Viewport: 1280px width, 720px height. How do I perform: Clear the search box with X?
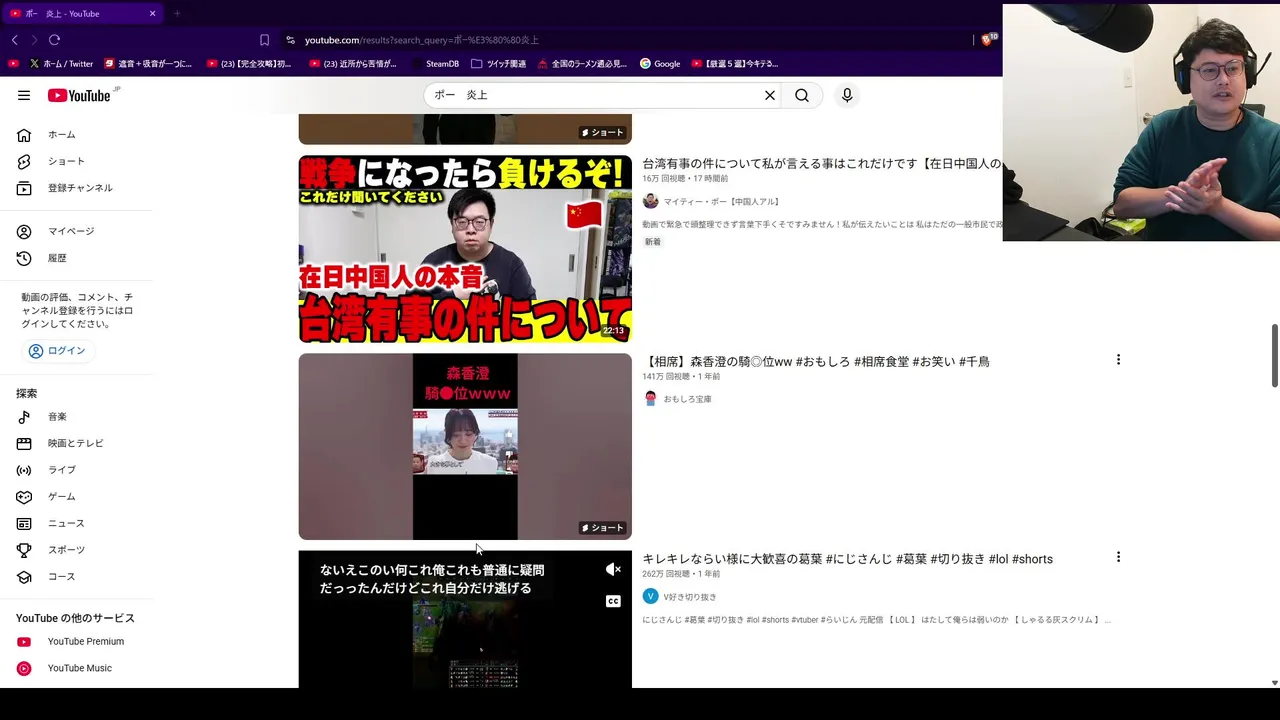pyautogui.click(x=770, y=95)
